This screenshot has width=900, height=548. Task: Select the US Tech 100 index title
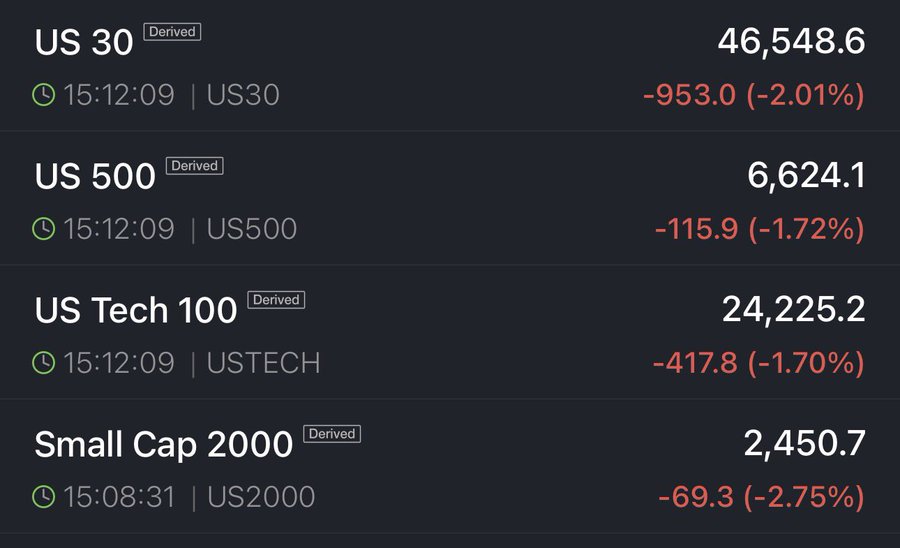pyautogui.click(x=136, y=310)
